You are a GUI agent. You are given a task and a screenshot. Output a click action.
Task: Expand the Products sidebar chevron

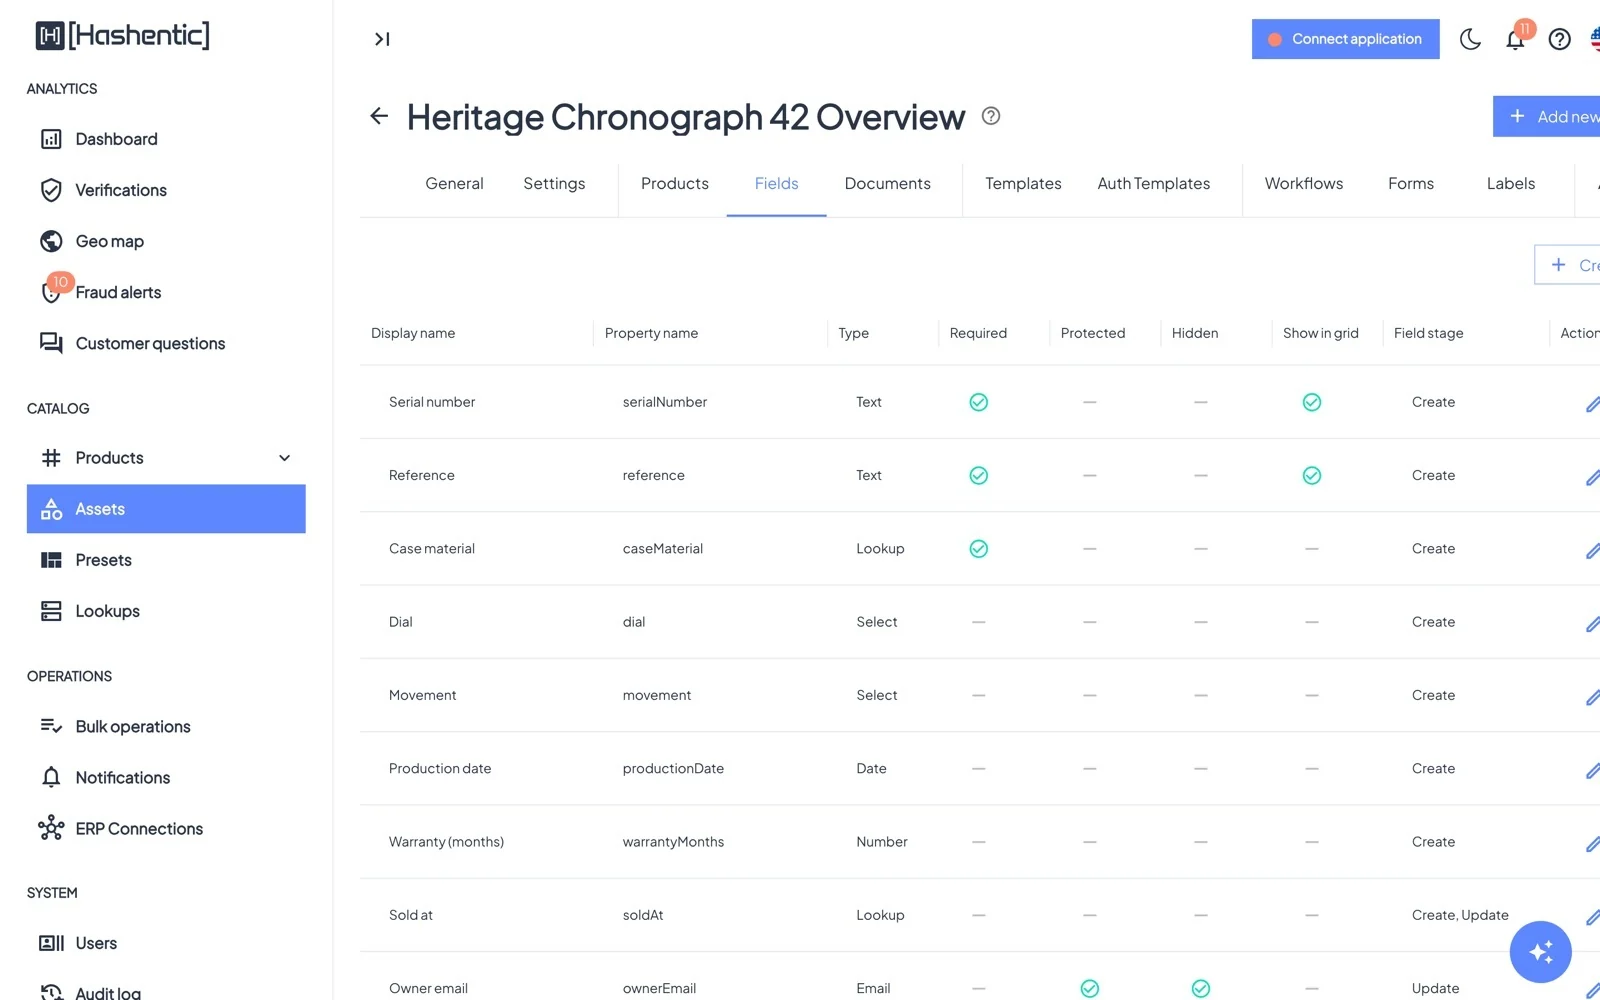(284, 458)
